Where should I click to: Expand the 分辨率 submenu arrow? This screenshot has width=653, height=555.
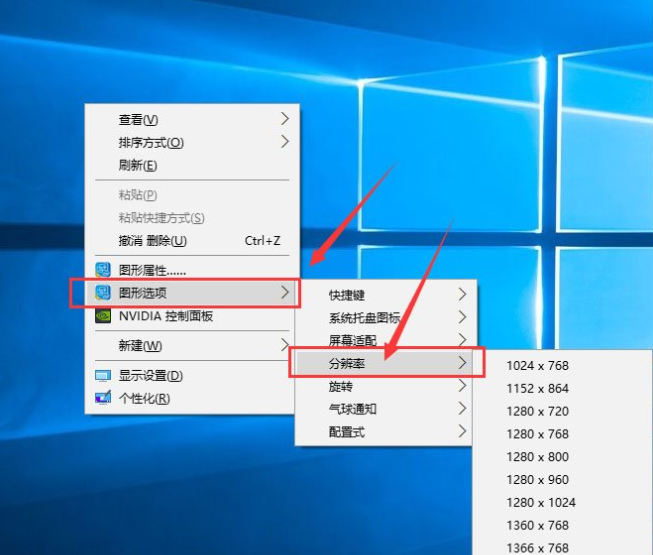462,363
